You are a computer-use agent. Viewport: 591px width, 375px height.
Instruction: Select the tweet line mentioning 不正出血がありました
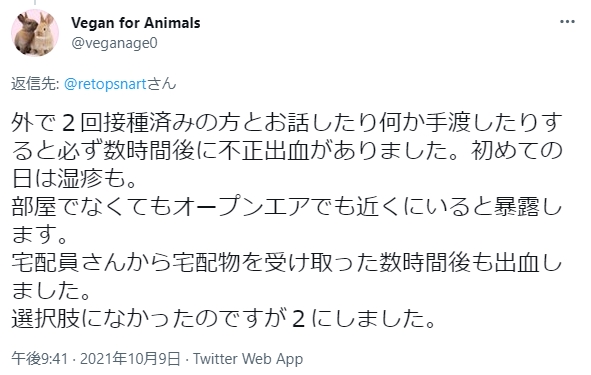[287, 151]
